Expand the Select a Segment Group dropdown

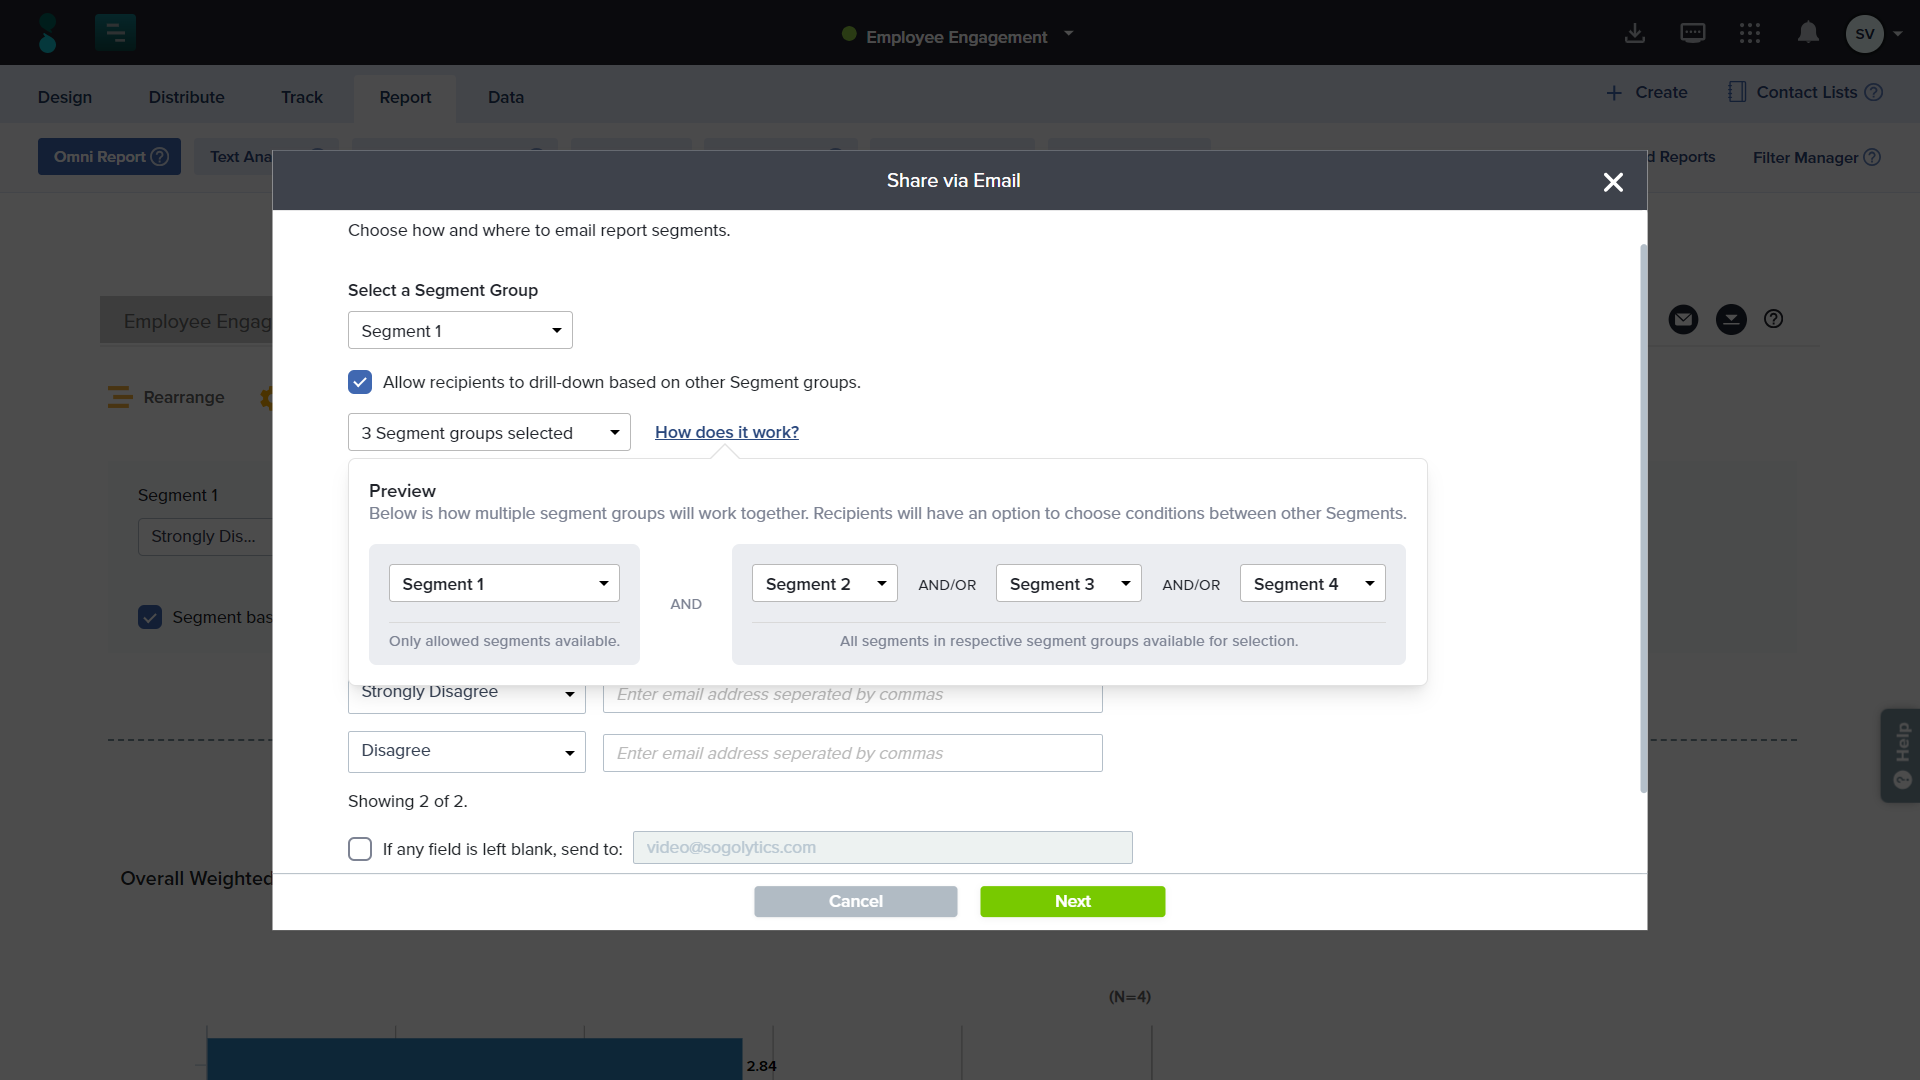[460, 331]
